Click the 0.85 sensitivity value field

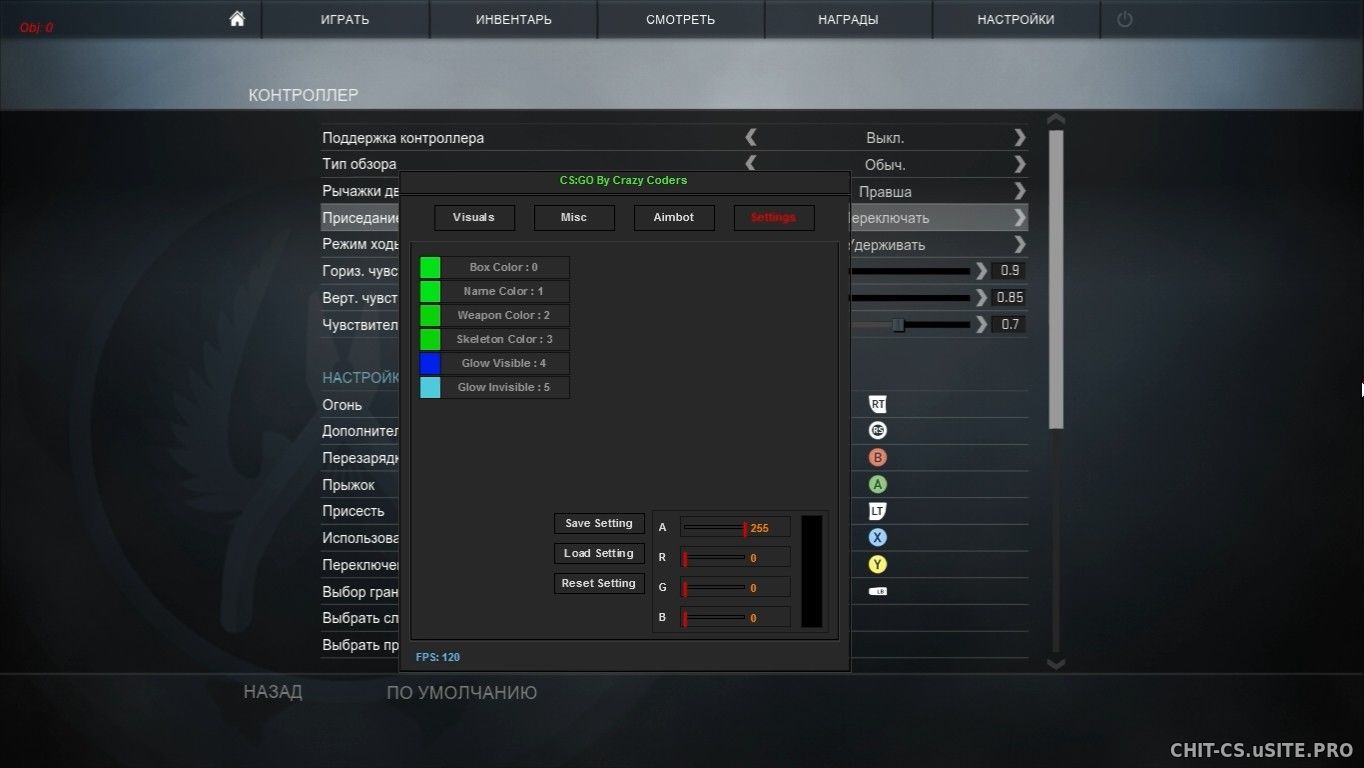1009,297
